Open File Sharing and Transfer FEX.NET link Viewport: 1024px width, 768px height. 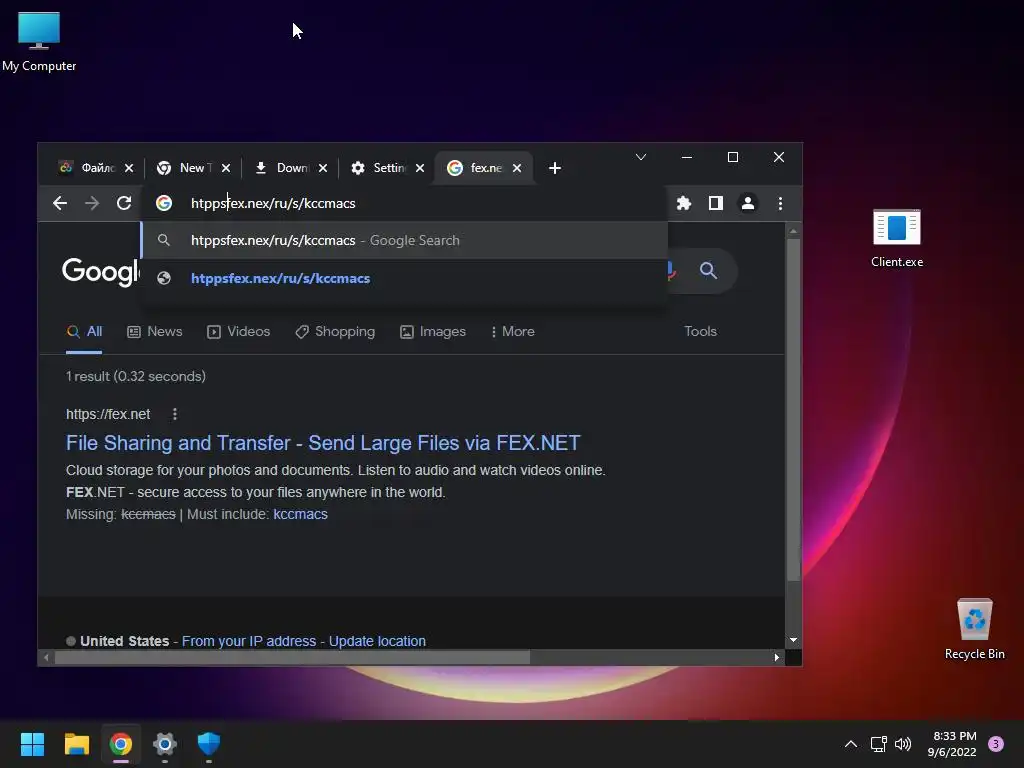(323, 443)
